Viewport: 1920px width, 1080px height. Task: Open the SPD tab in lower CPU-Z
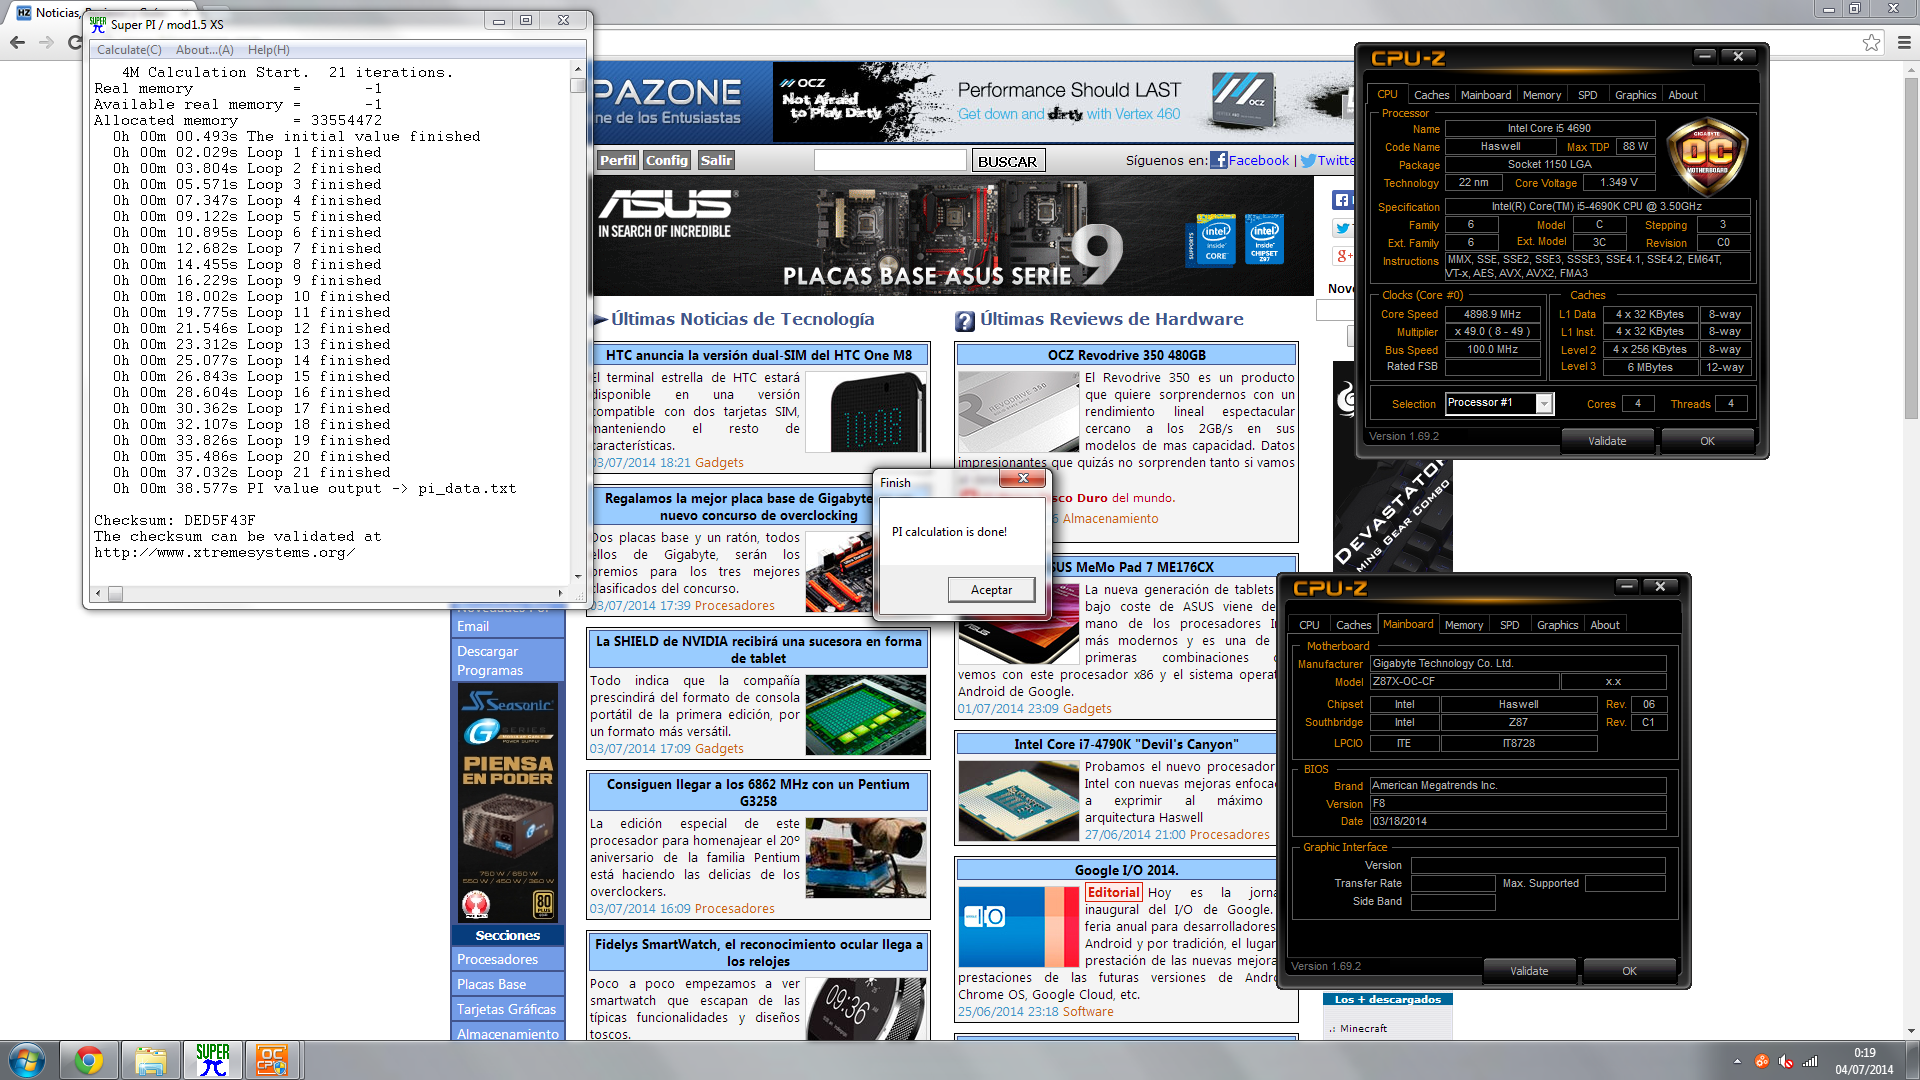tap(1509, 625)
